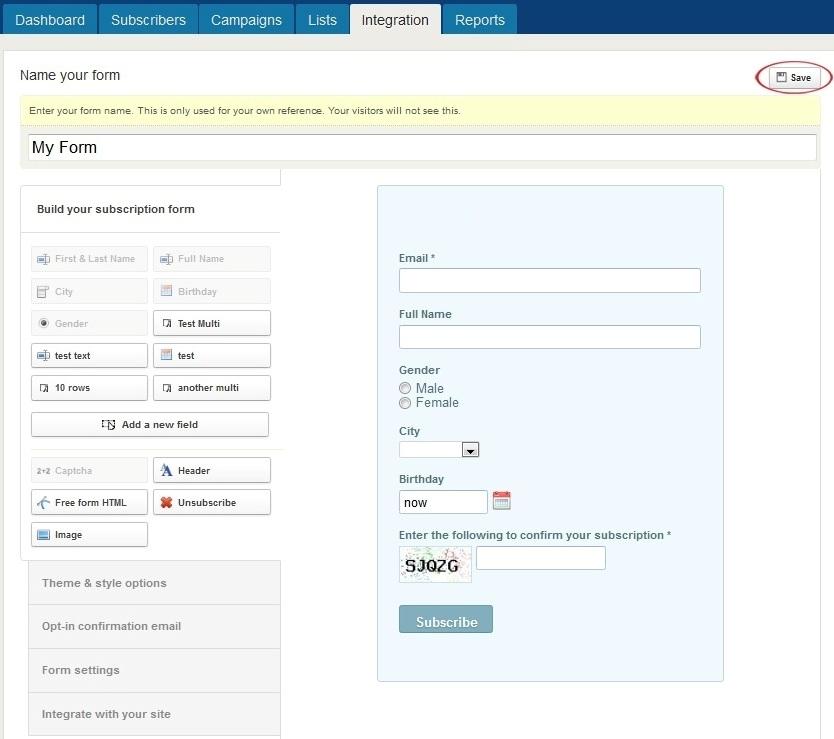View the Reports tab
Image resolution: width=834 pixels, height=739 pixels.
480,20
